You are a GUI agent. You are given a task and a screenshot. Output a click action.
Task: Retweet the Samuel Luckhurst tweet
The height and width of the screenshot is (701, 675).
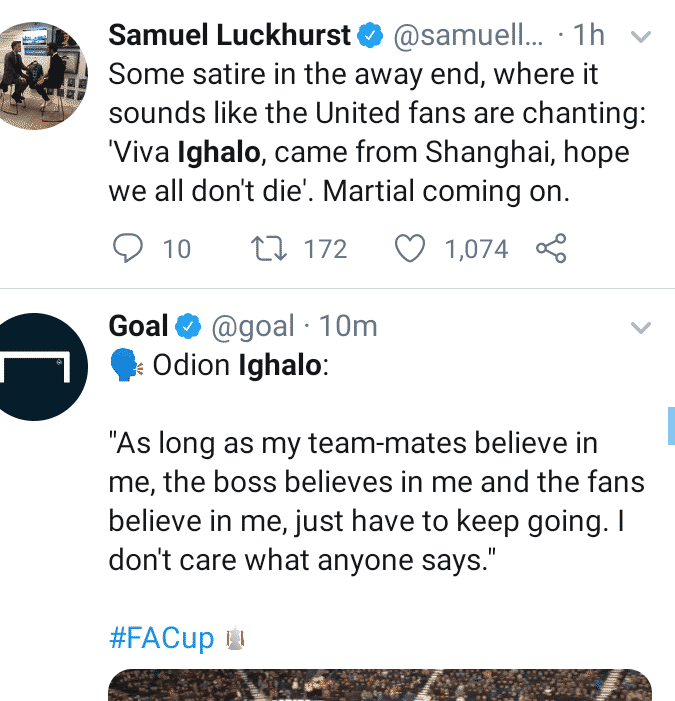(x=270, y=247)
